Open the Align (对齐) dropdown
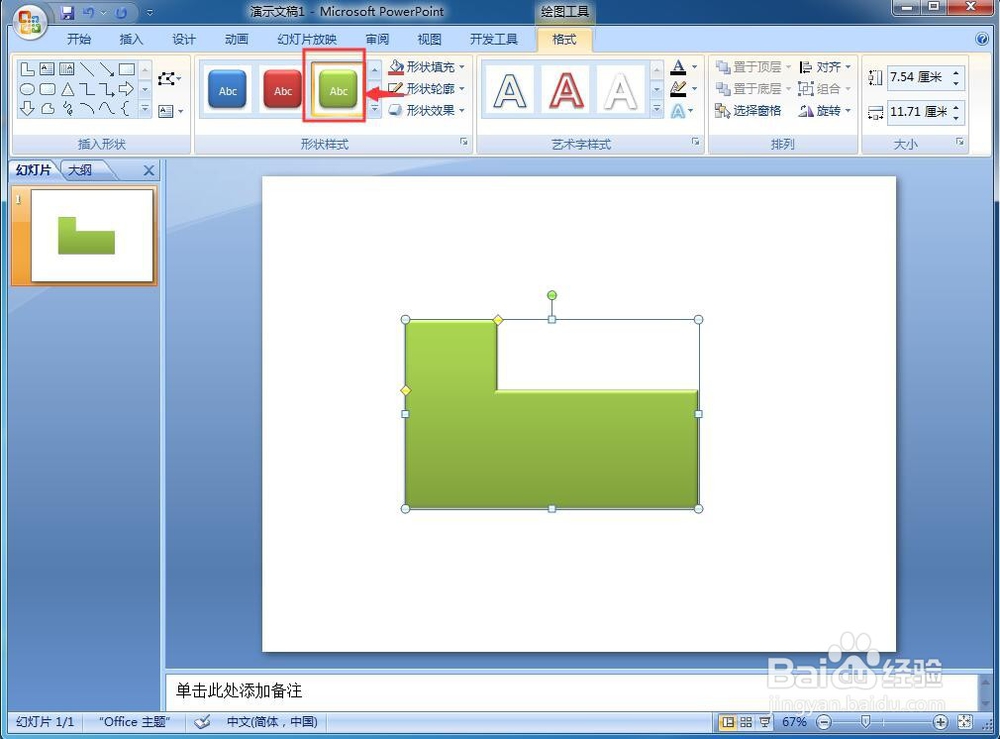Image resolution: width=1000 pixels, height=739 pixels. 825,67
